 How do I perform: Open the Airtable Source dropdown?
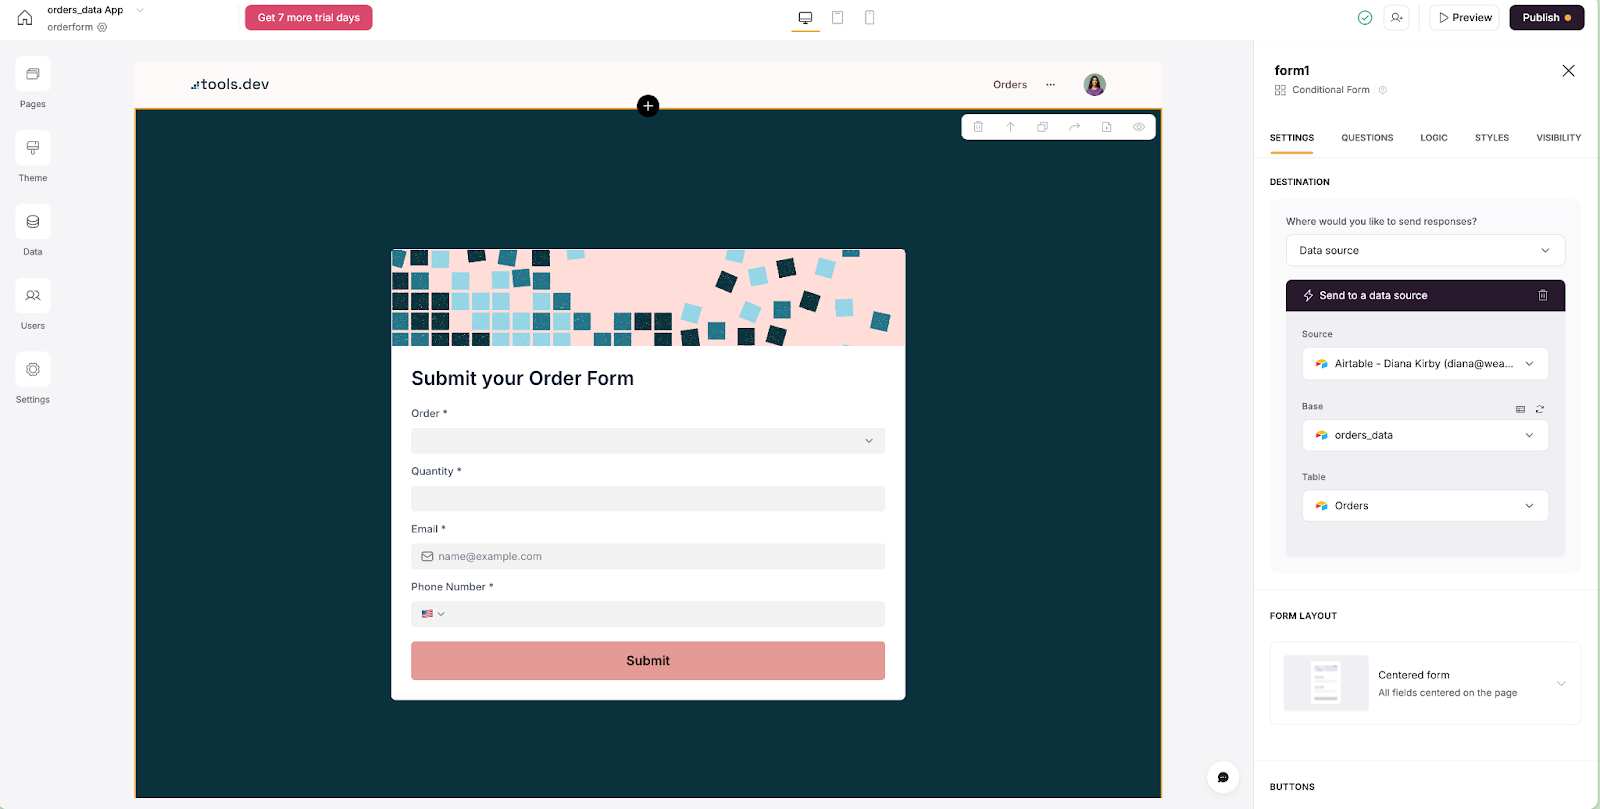(1425, 364)
